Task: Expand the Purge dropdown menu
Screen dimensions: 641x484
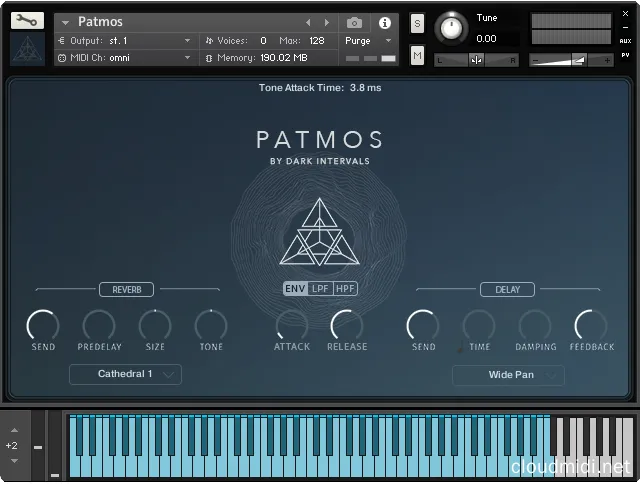Action: pos(363,41)
